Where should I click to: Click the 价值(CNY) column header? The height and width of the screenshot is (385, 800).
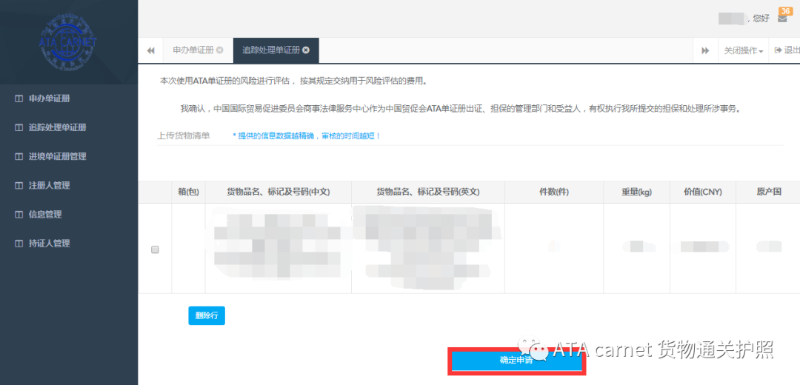click(703, 192)
